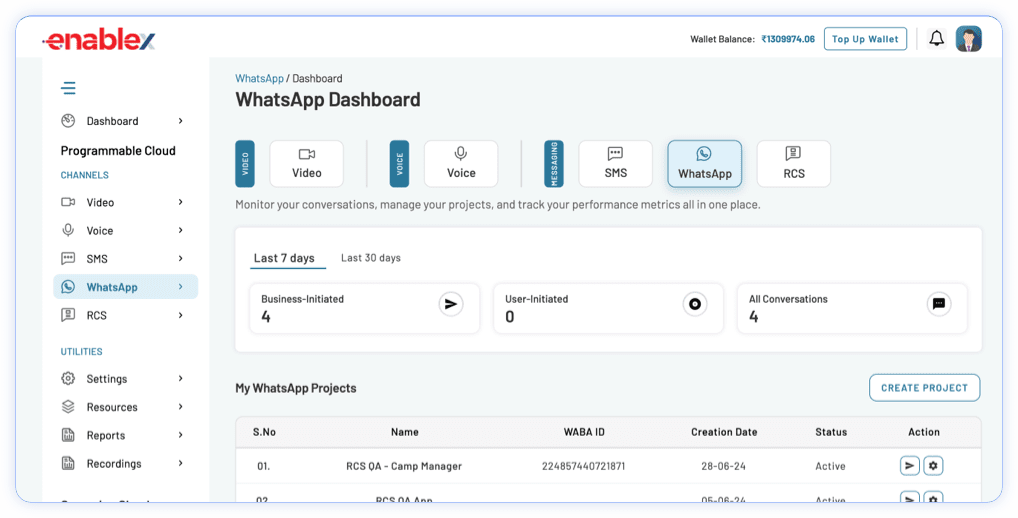Click the Creation Date column header
This screenshot has width=1018, height=518.
(724, 432)
